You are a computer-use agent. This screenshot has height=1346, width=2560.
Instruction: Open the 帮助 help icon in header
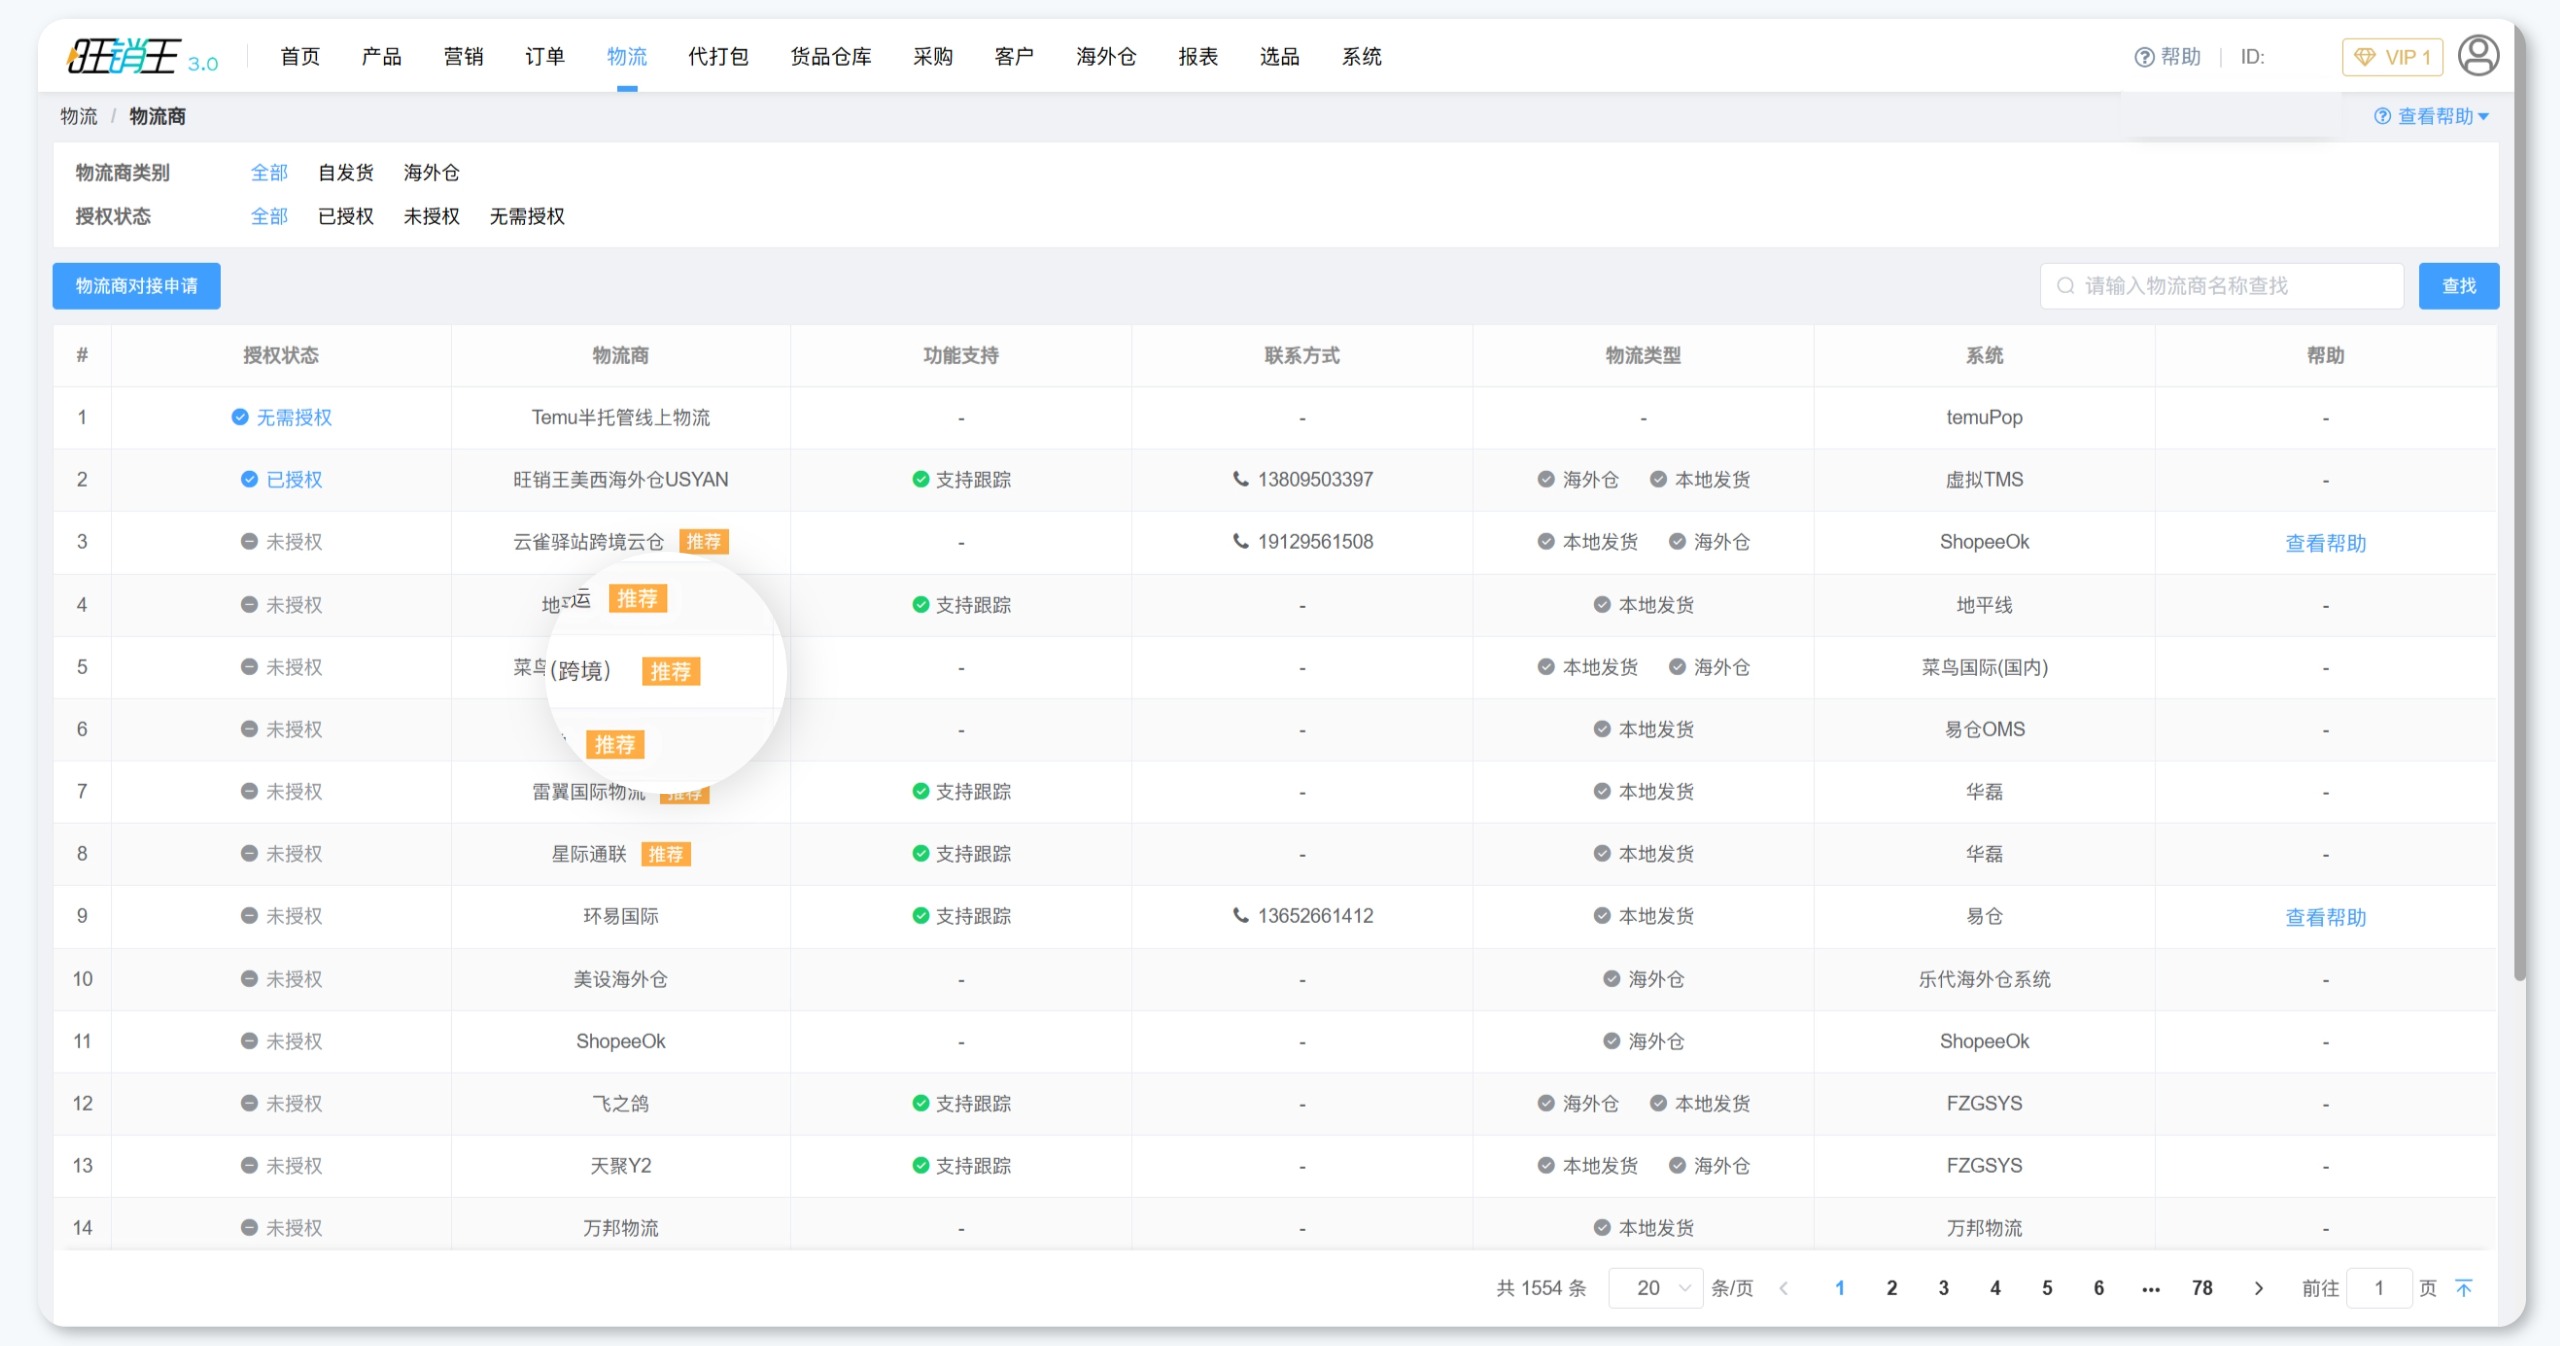click(x=2144, y=57)
